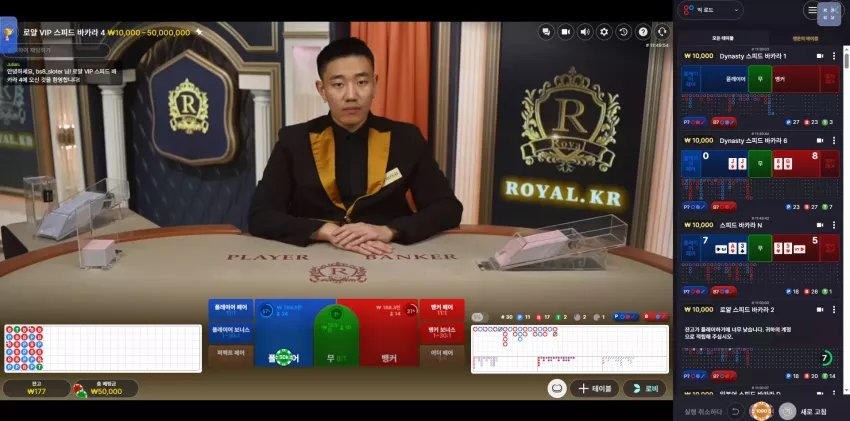Toggle B? prediction for Dynasty 스피드 바카라 6
Viewport: 850px width, 421px height.
(x=724, y=206)
